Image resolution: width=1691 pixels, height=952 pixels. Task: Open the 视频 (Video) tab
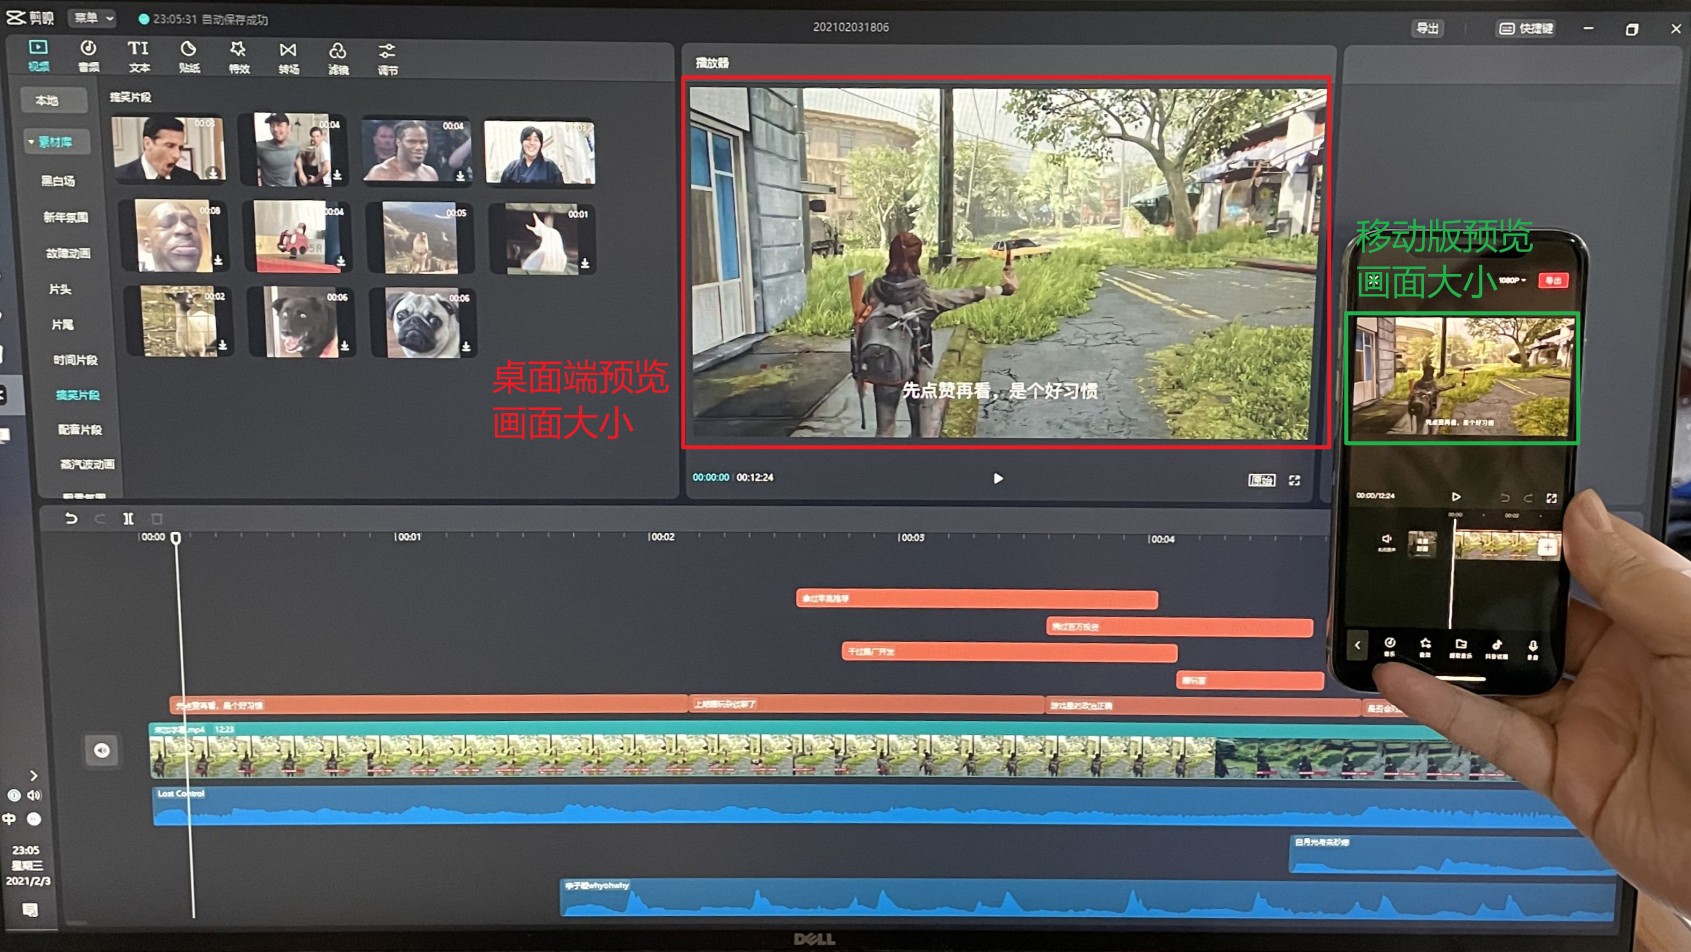click(x=38, y=56)
